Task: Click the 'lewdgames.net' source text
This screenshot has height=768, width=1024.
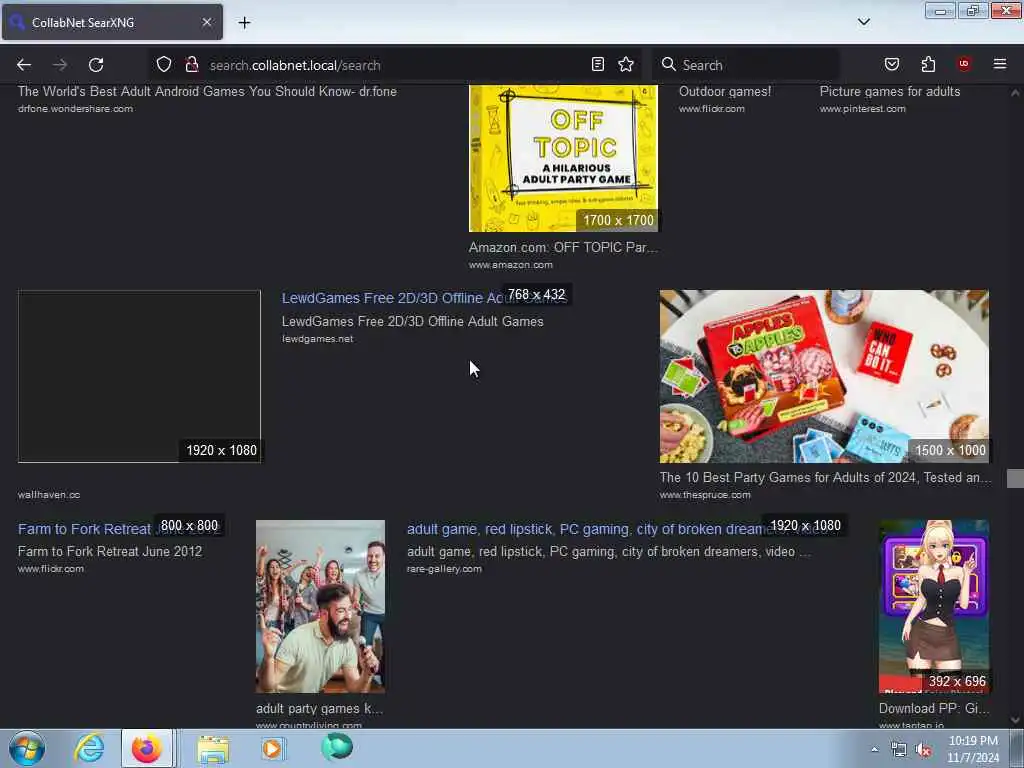Action: [317, 339]
